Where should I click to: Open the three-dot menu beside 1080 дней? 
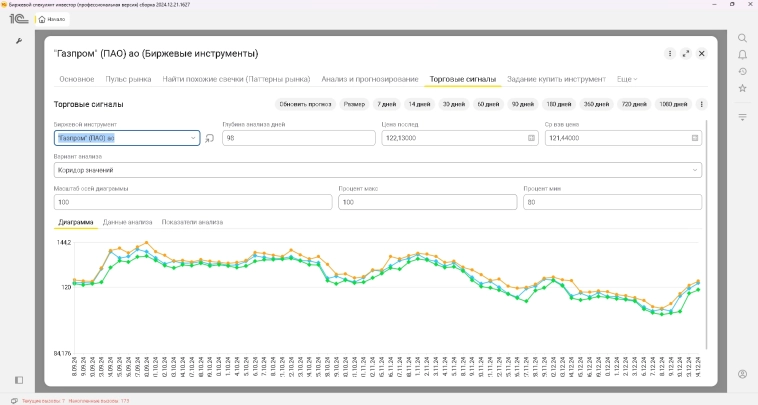point(701,104)
